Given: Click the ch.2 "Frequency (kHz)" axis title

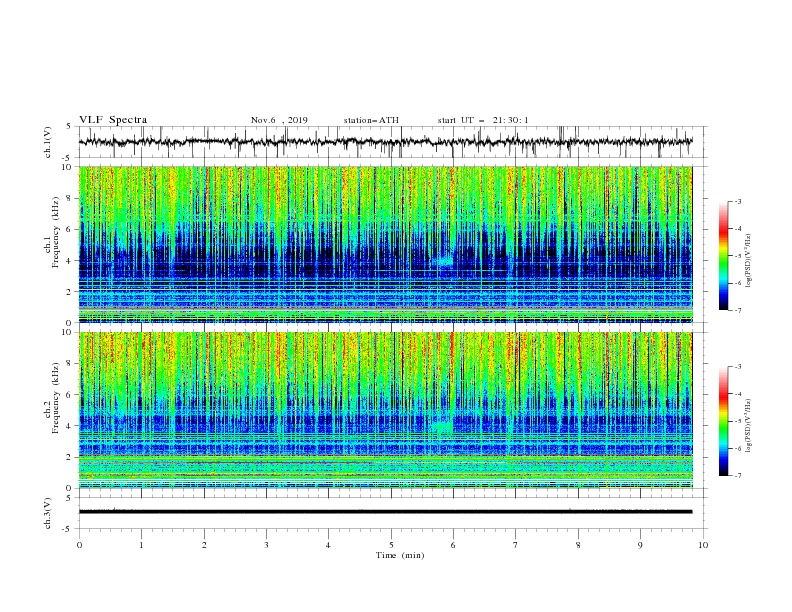Looking at the screenshot, I should pos(56,398).
